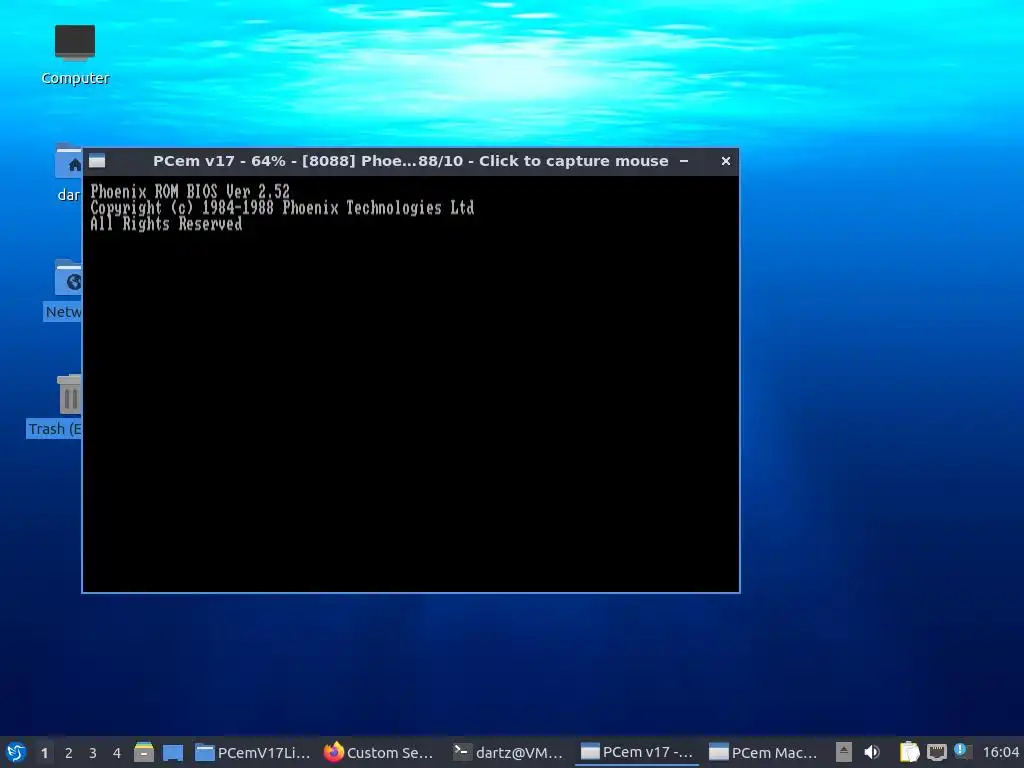
Task: Switch to the PCem Mac... taskbar window
Action: [763, 752]
